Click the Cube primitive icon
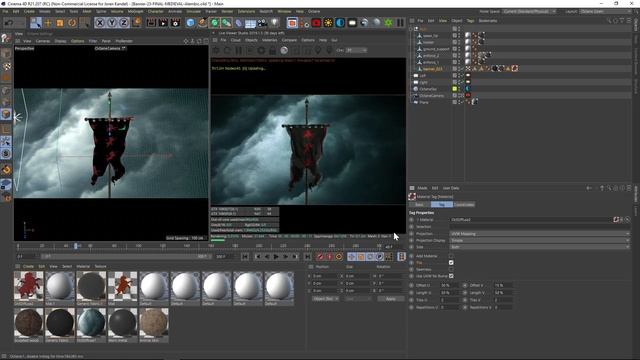Image resolution: width=640 pixels, height=360 pixels. point(190,23)
